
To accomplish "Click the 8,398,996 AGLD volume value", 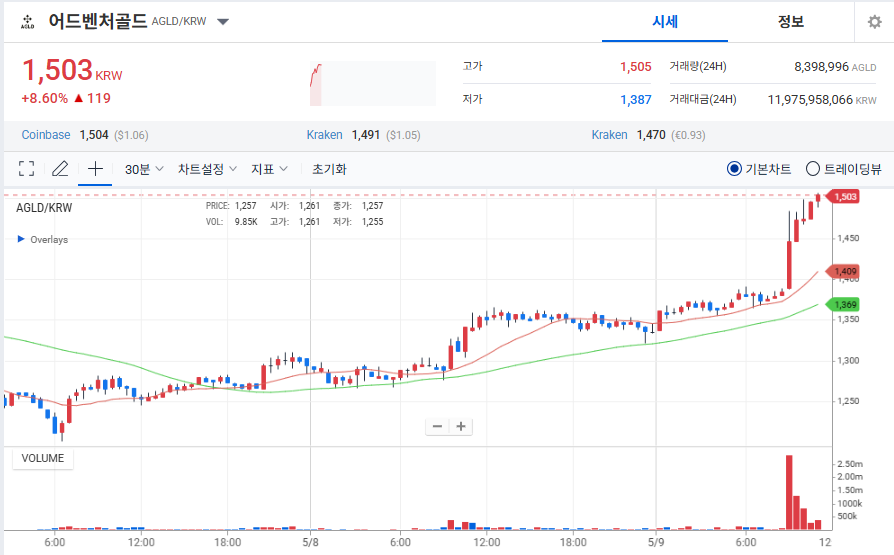I will click(x=835, y=67).
